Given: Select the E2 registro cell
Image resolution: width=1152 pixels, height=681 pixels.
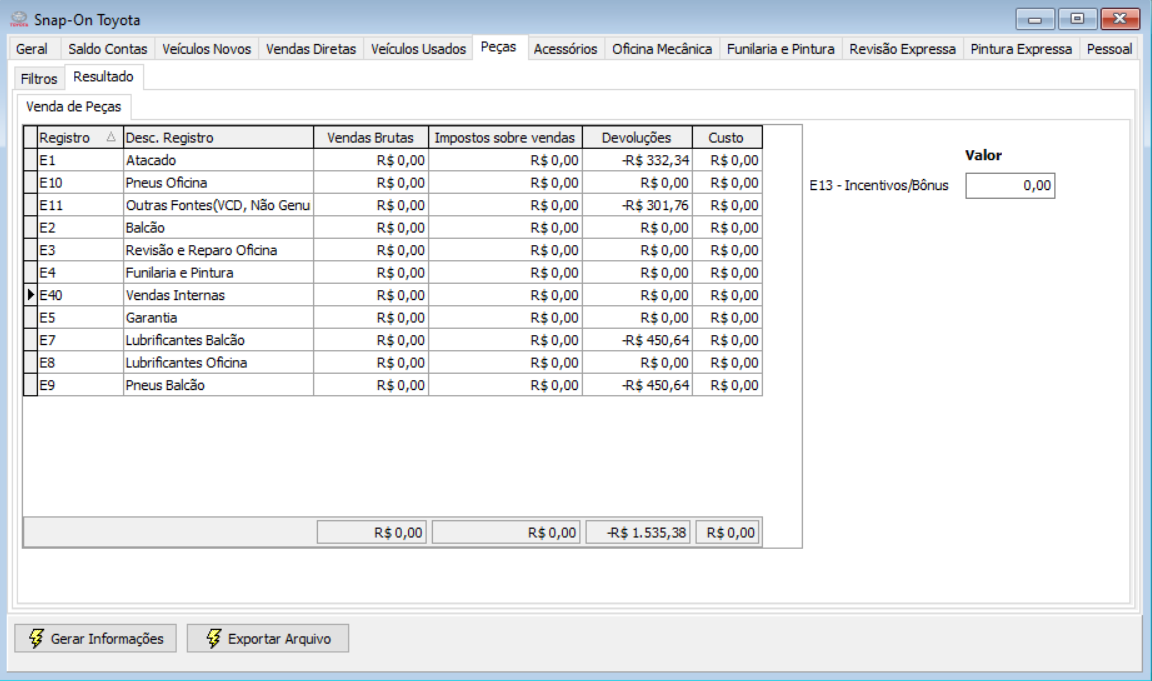Looking at the screenshot, I should (80, 228).
